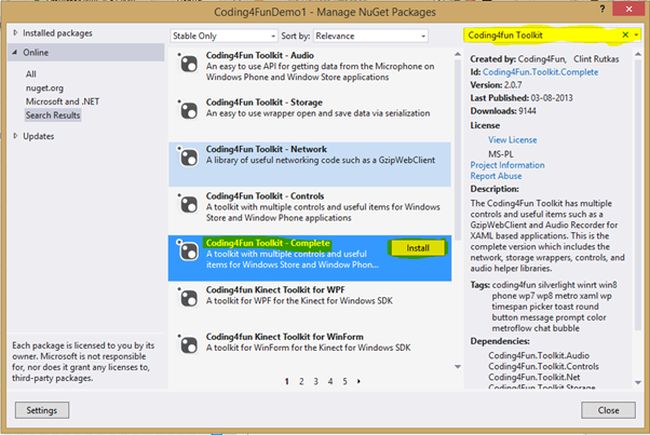The height and width of the screenshot is (435, 650).
Task: Click in the Coding4fun Toolkit search field
Action: (x=543, y=35)
